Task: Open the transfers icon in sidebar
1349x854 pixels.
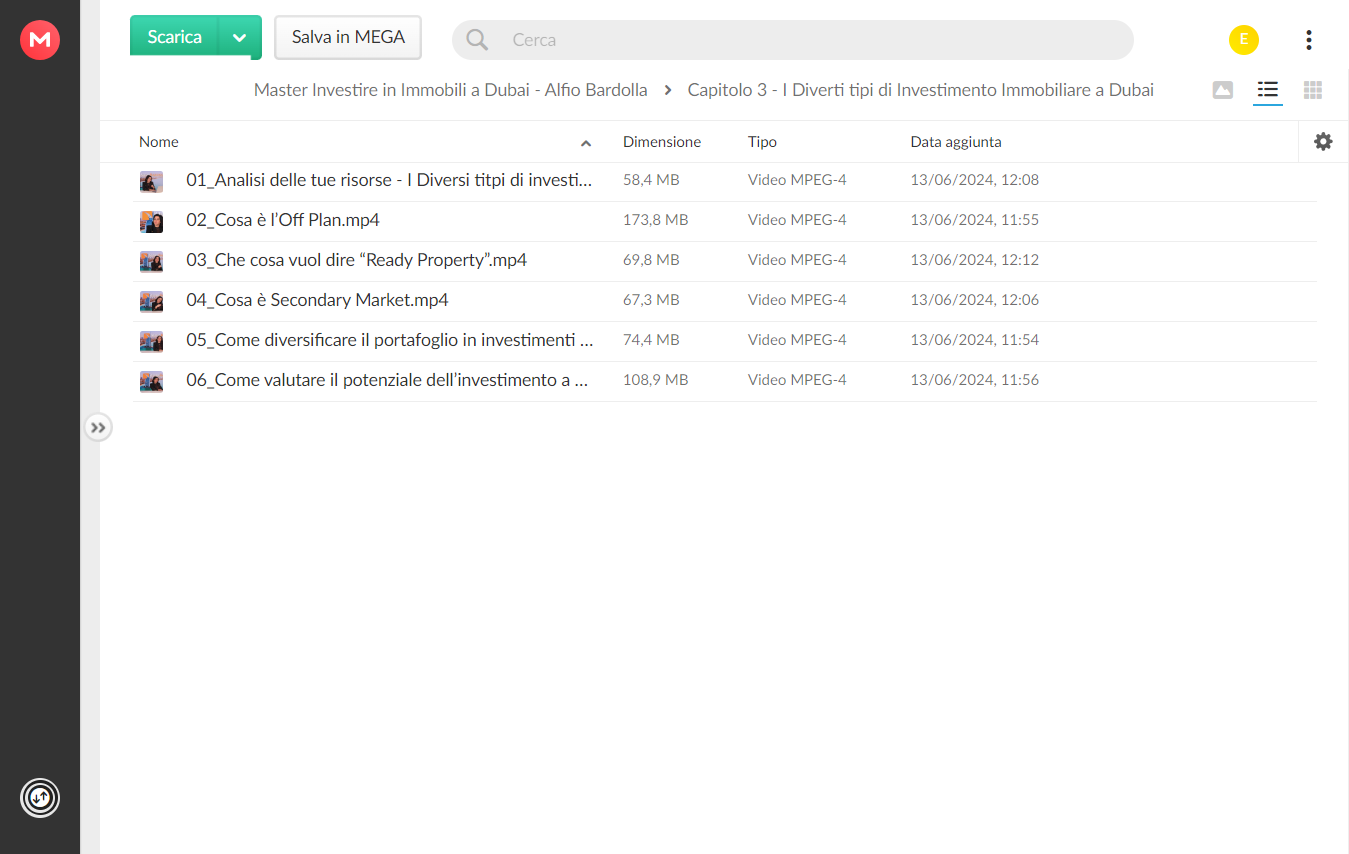Action: coord(40,798)
